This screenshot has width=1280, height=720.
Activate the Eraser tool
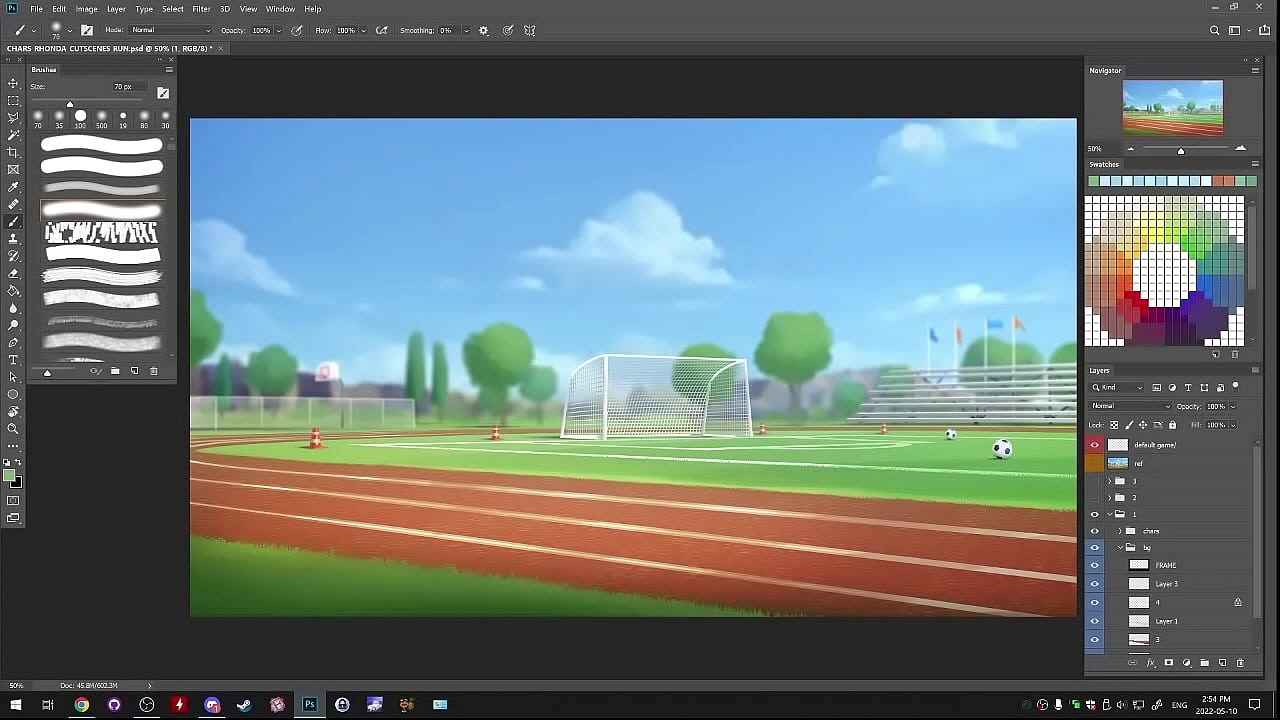pyautogui.click(x=13, y=273)
